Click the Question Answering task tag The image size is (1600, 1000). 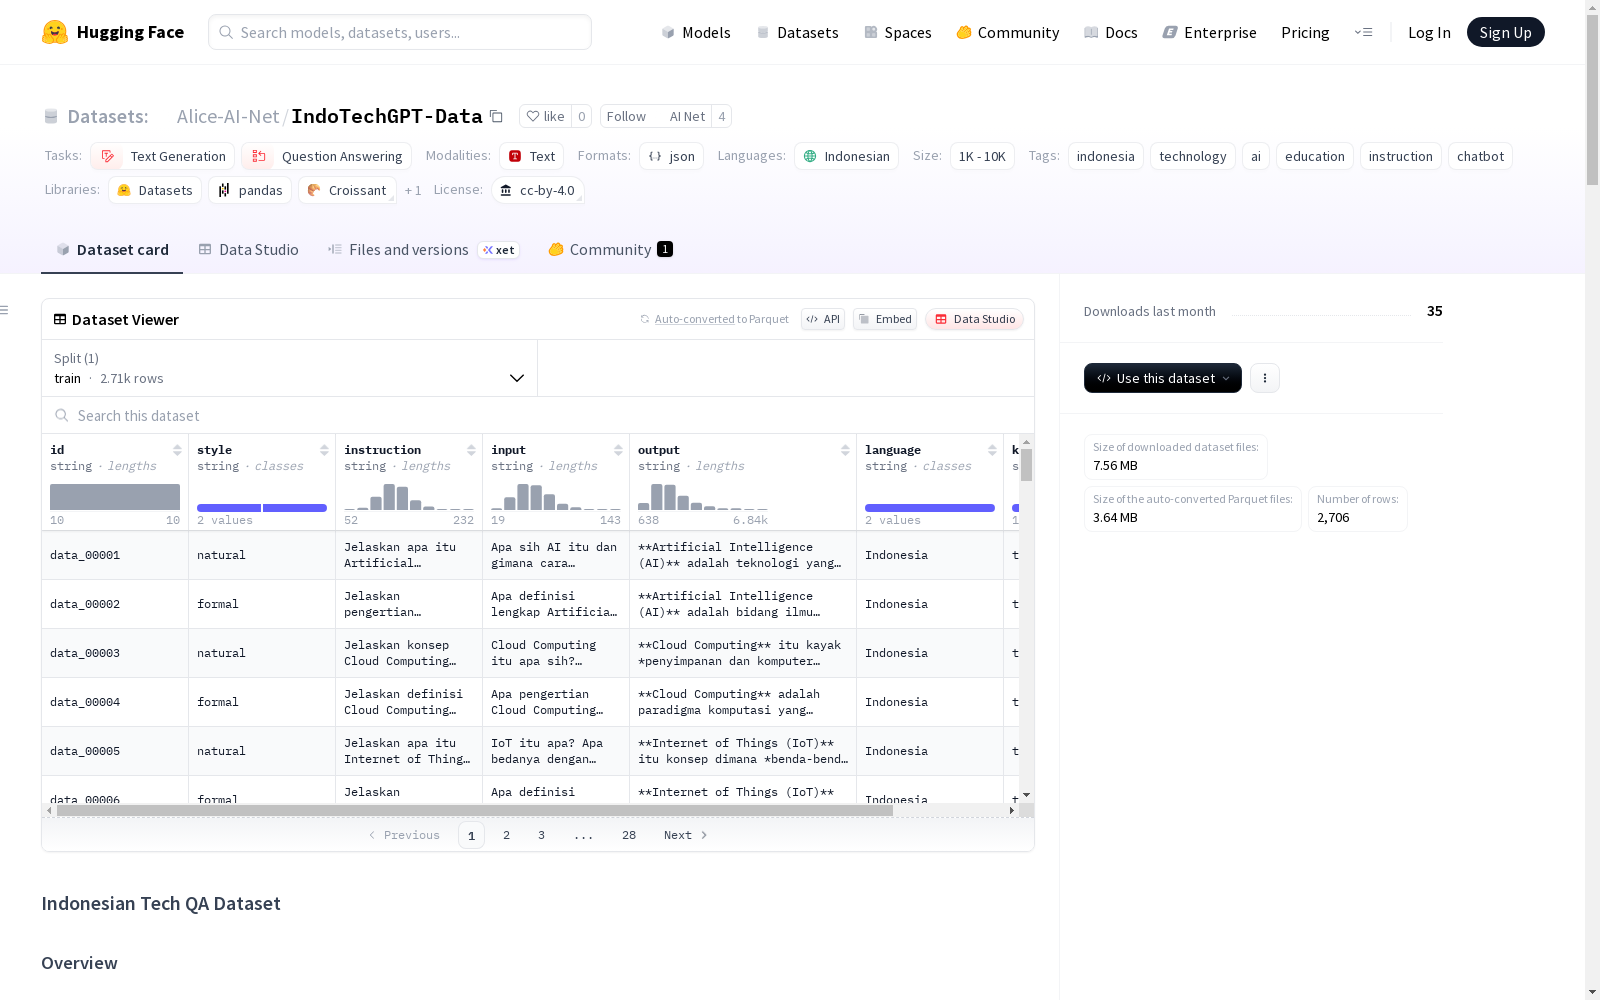tap(326, 156)
